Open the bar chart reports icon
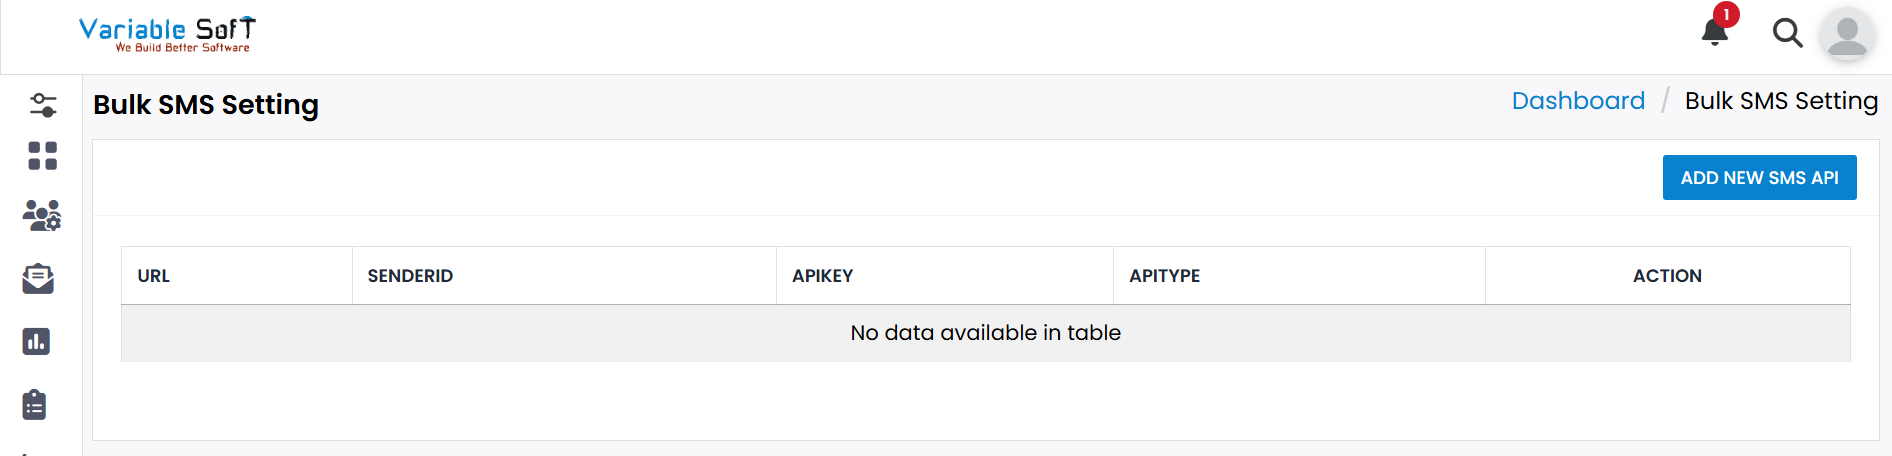1892x456 pixels. 36,342
